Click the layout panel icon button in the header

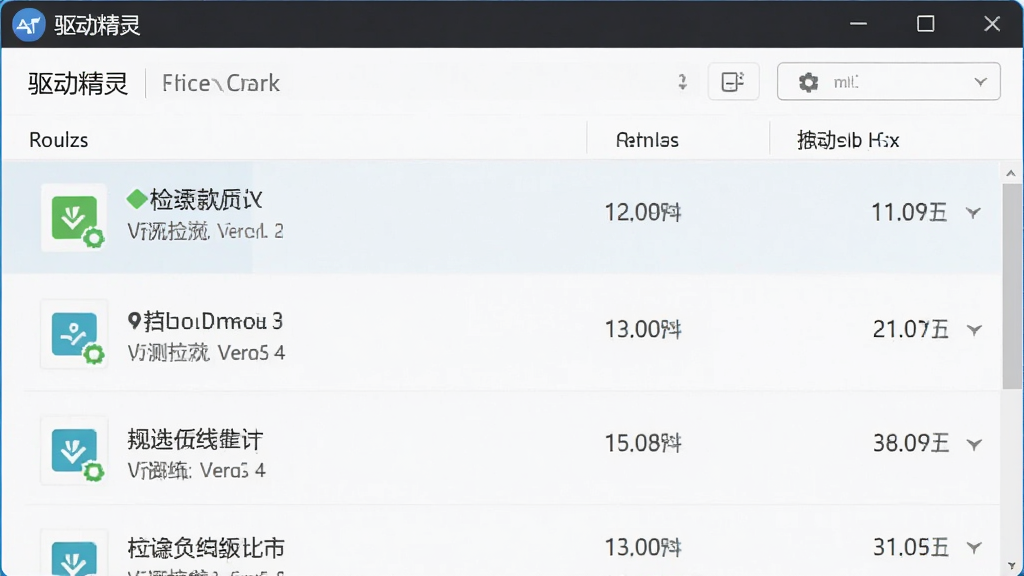tap(733, 82)
